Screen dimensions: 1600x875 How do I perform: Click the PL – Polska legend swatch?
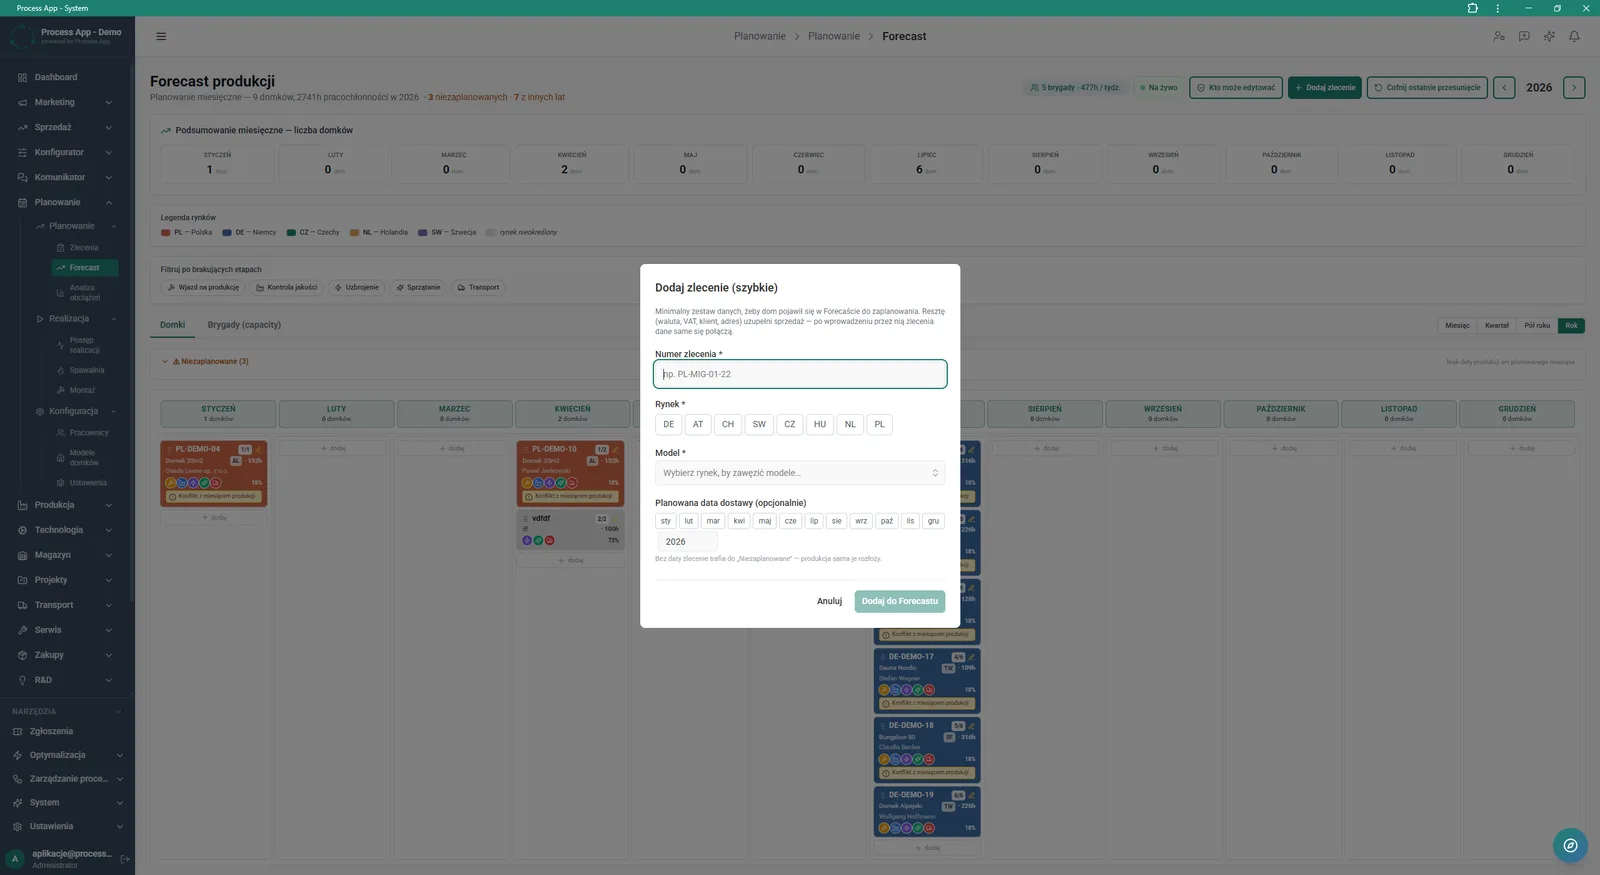(165, 232)
